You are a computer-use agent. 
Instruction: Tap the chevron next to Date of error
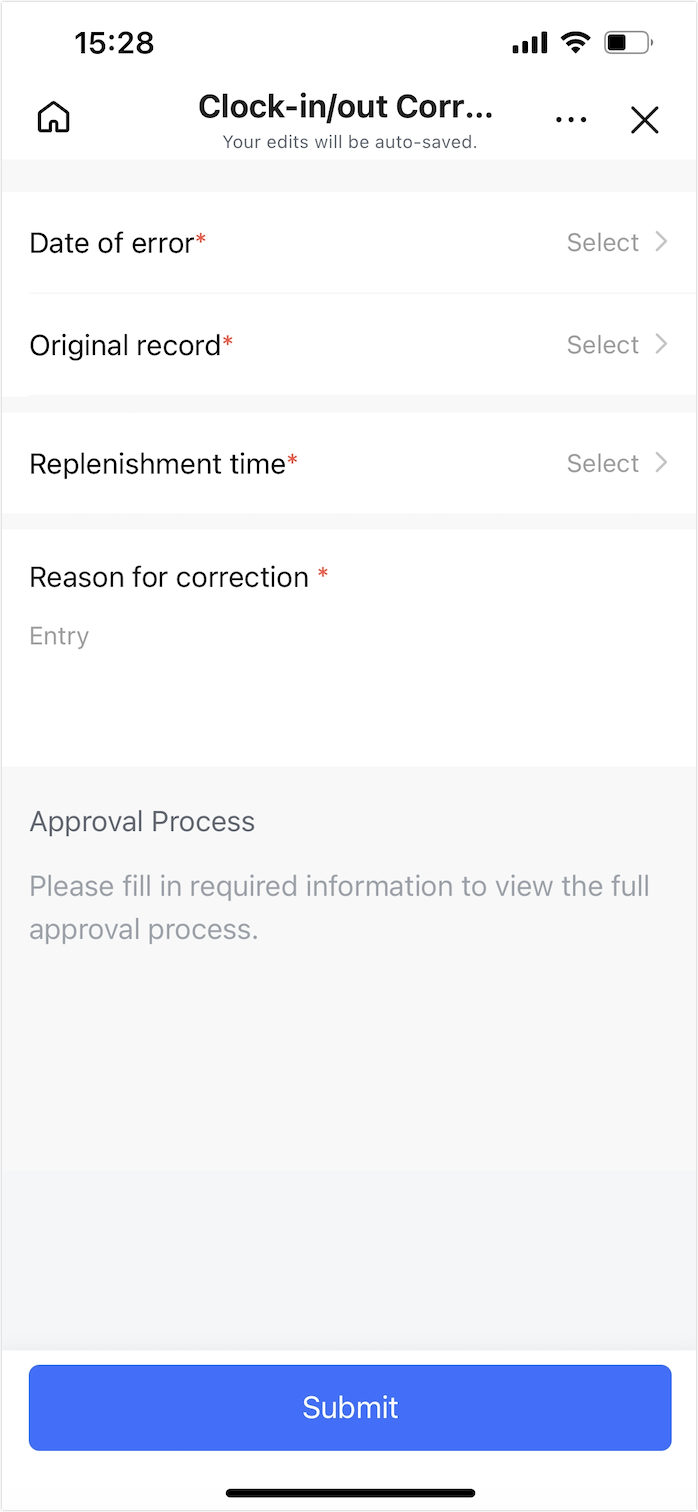[x=661, y=242]
